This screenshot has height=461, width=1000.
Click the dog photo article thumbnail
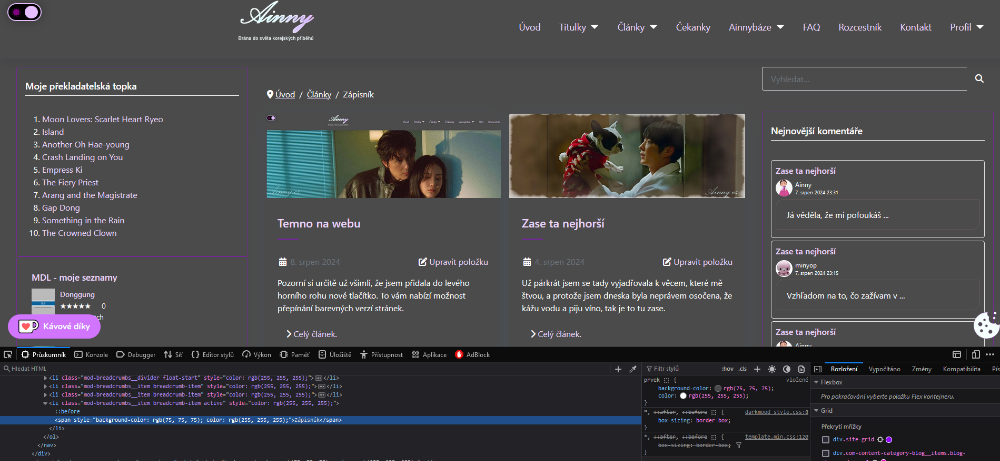coord(627,156)
